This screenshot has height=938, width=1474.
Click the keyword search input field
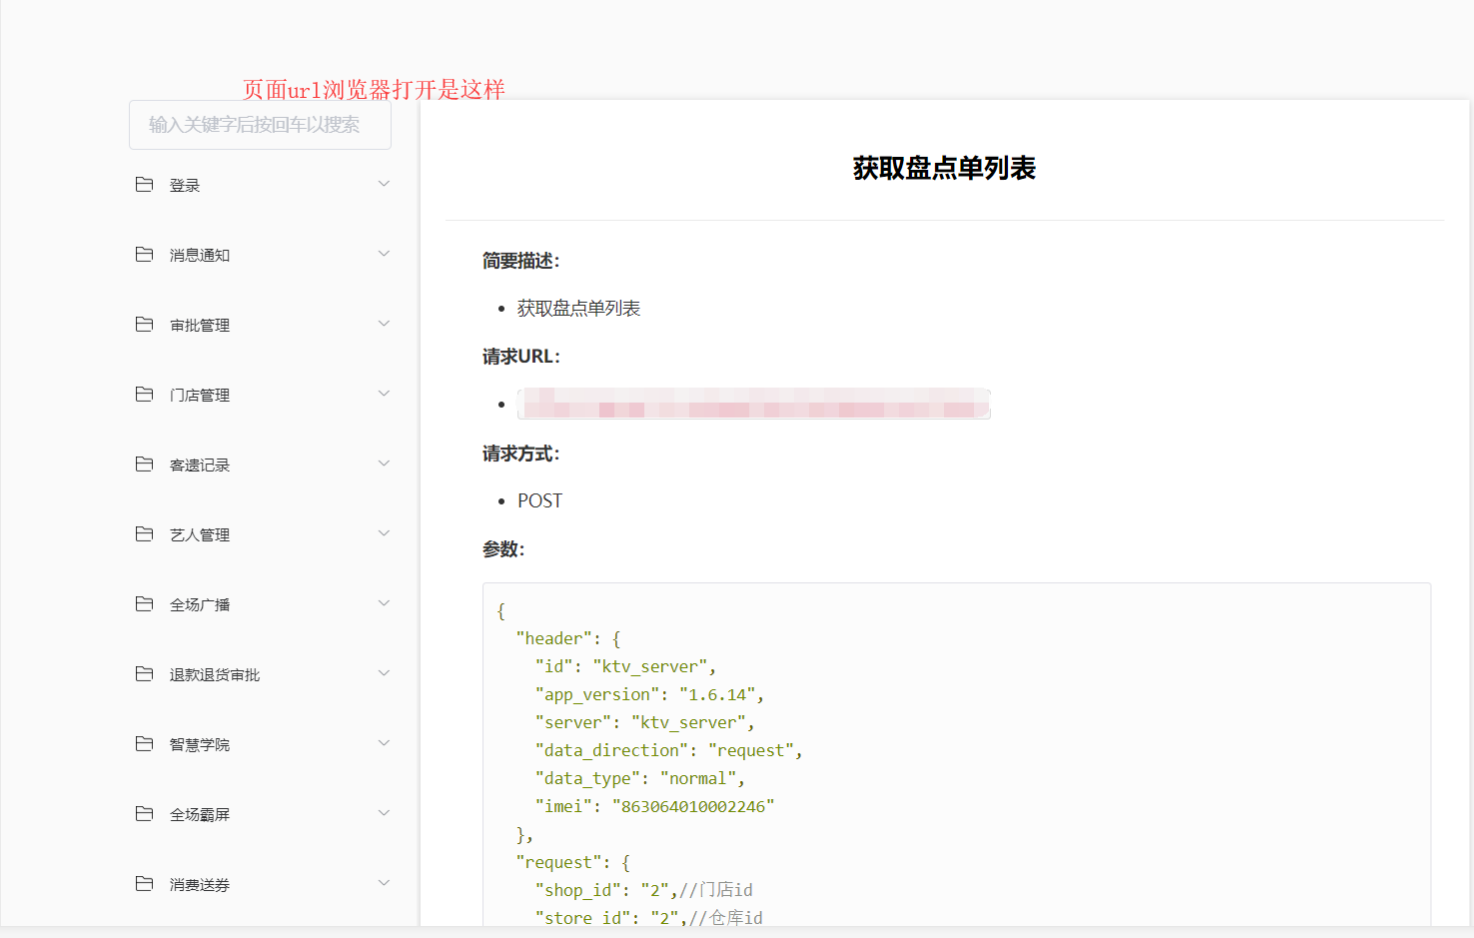pyautogui.click(x=259, y=125)
